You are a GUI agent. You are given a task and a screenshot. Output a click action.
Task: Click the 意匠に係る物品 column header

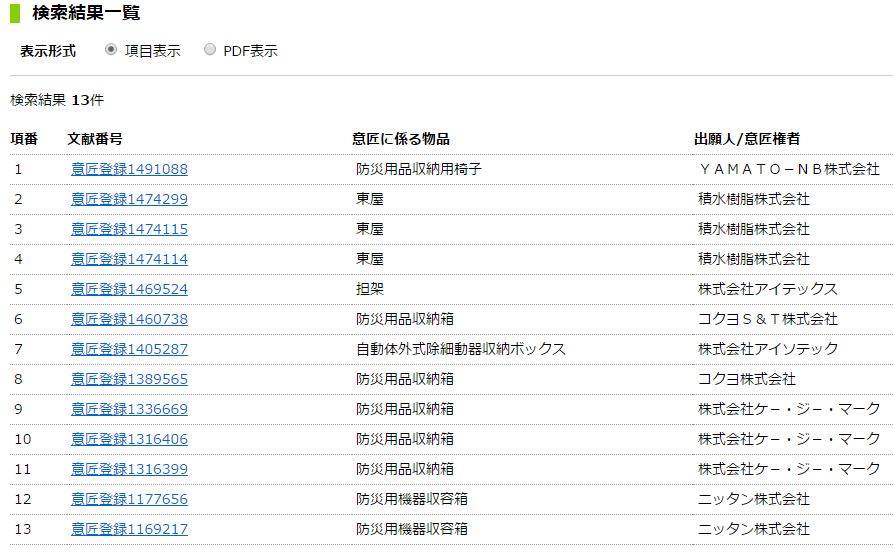point(400,139)
